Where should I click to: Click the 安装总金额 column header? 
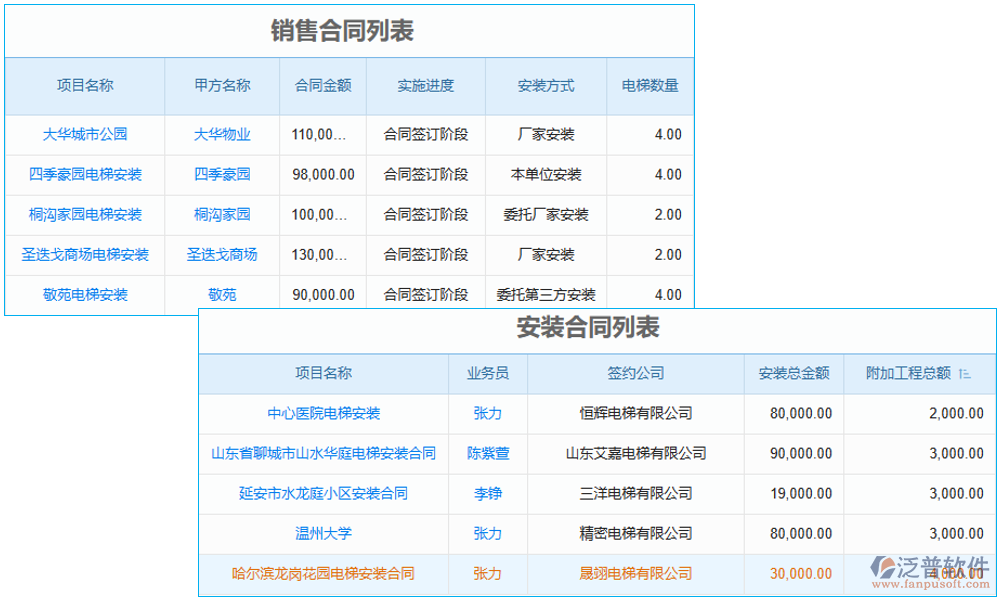pyautogui.click(x=796, y=374)
